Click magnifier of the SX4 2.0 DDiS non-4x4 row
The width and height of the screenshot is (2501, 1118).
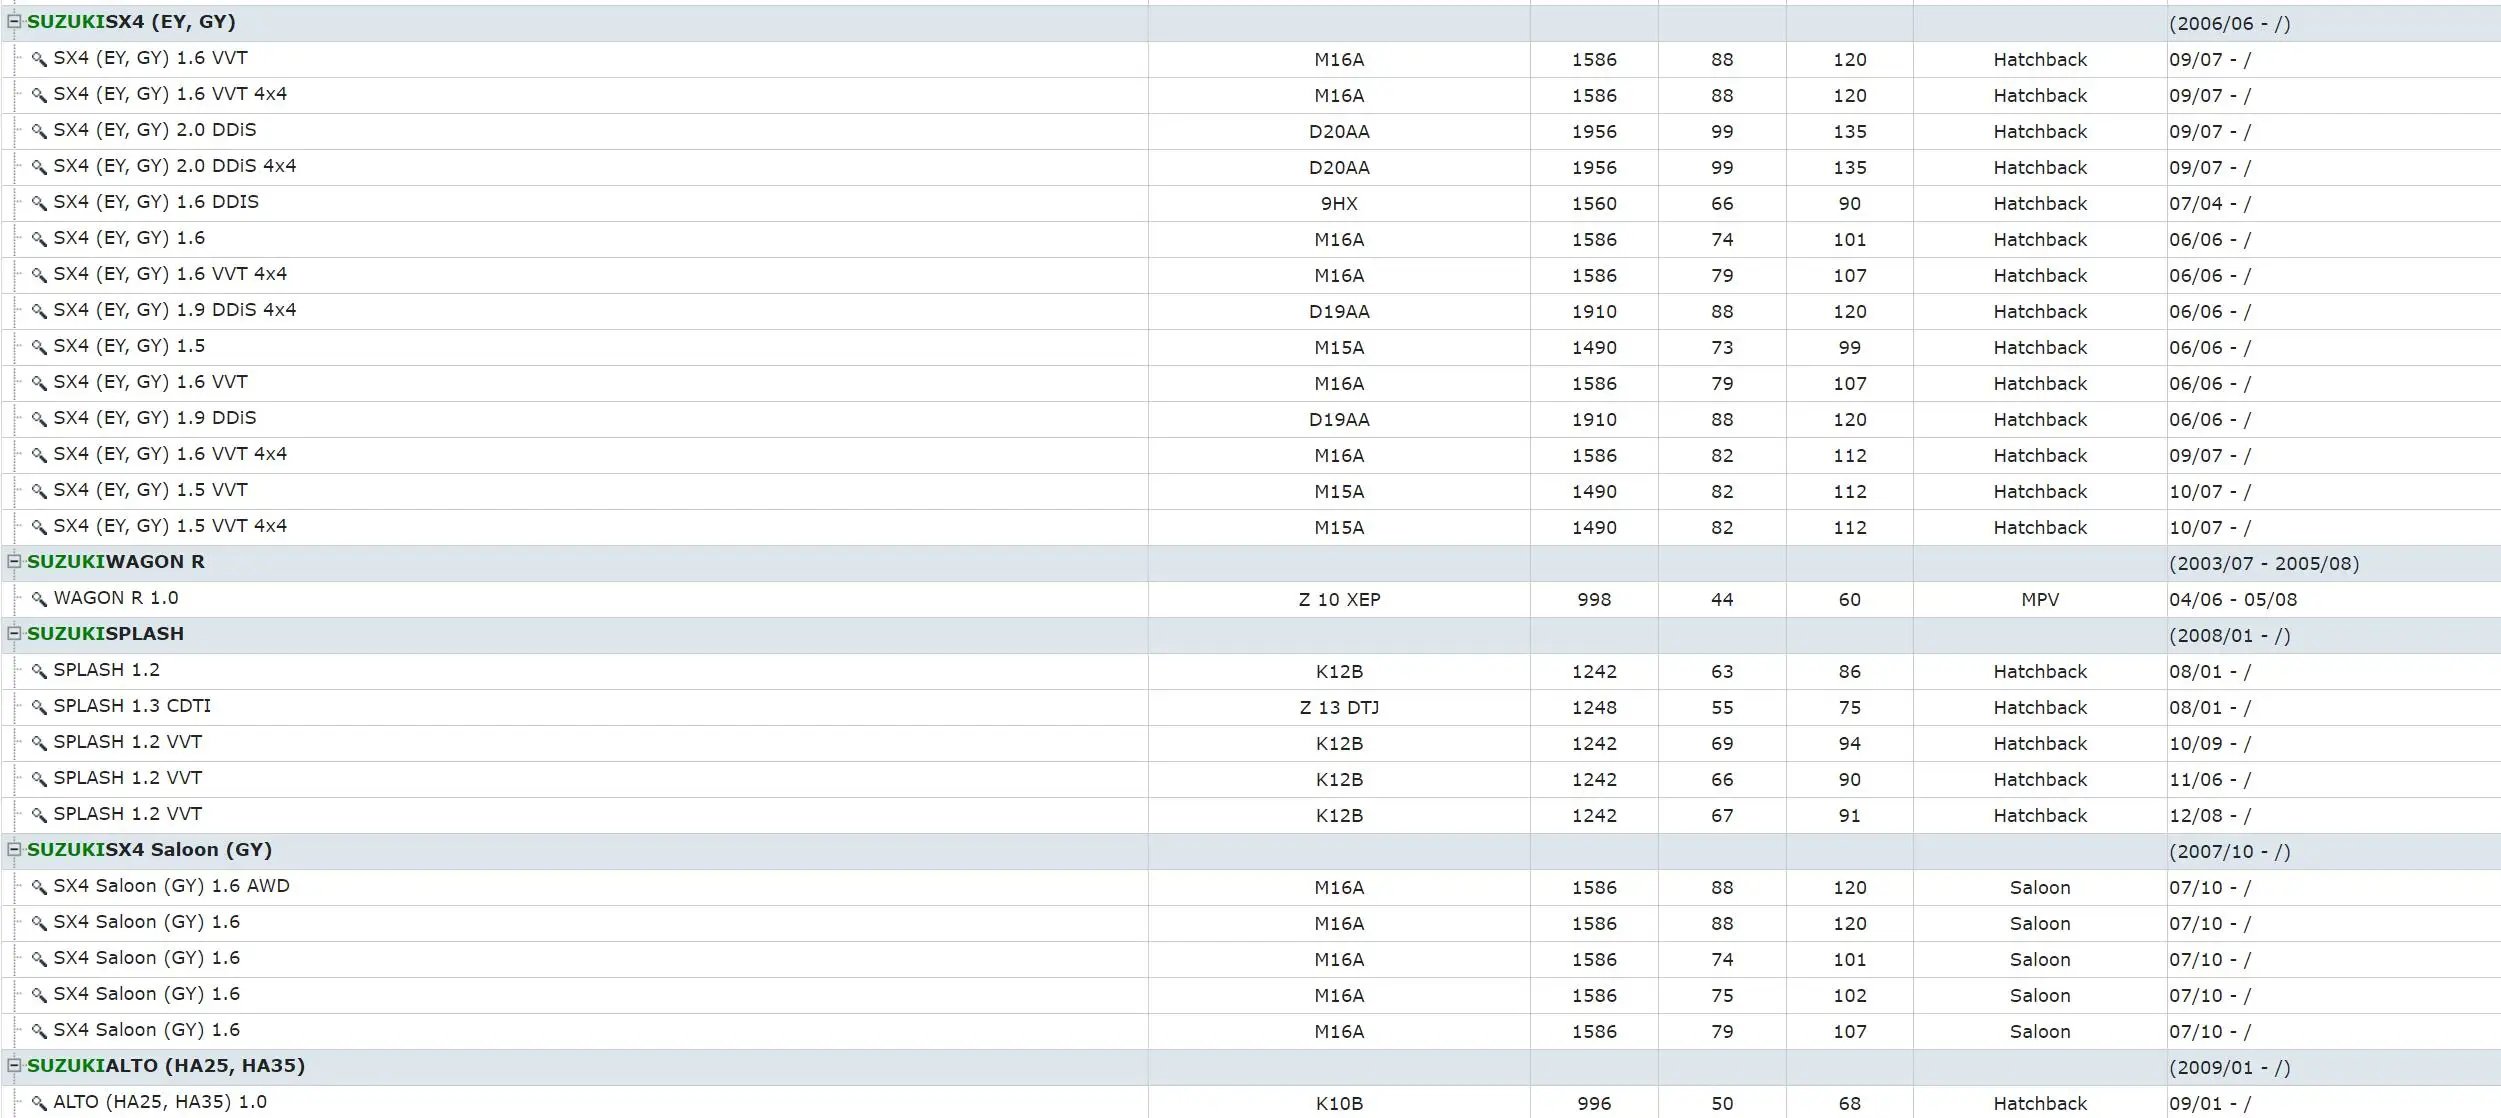click(x=39, y=131)
